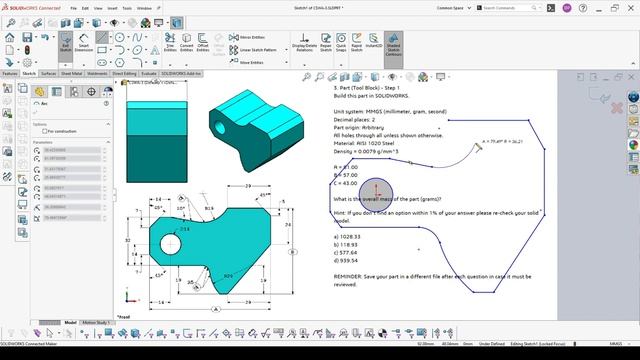The width and height of the screenshot is (640, 360).
Task: Open the Window menu
Action: coord(144,8)
